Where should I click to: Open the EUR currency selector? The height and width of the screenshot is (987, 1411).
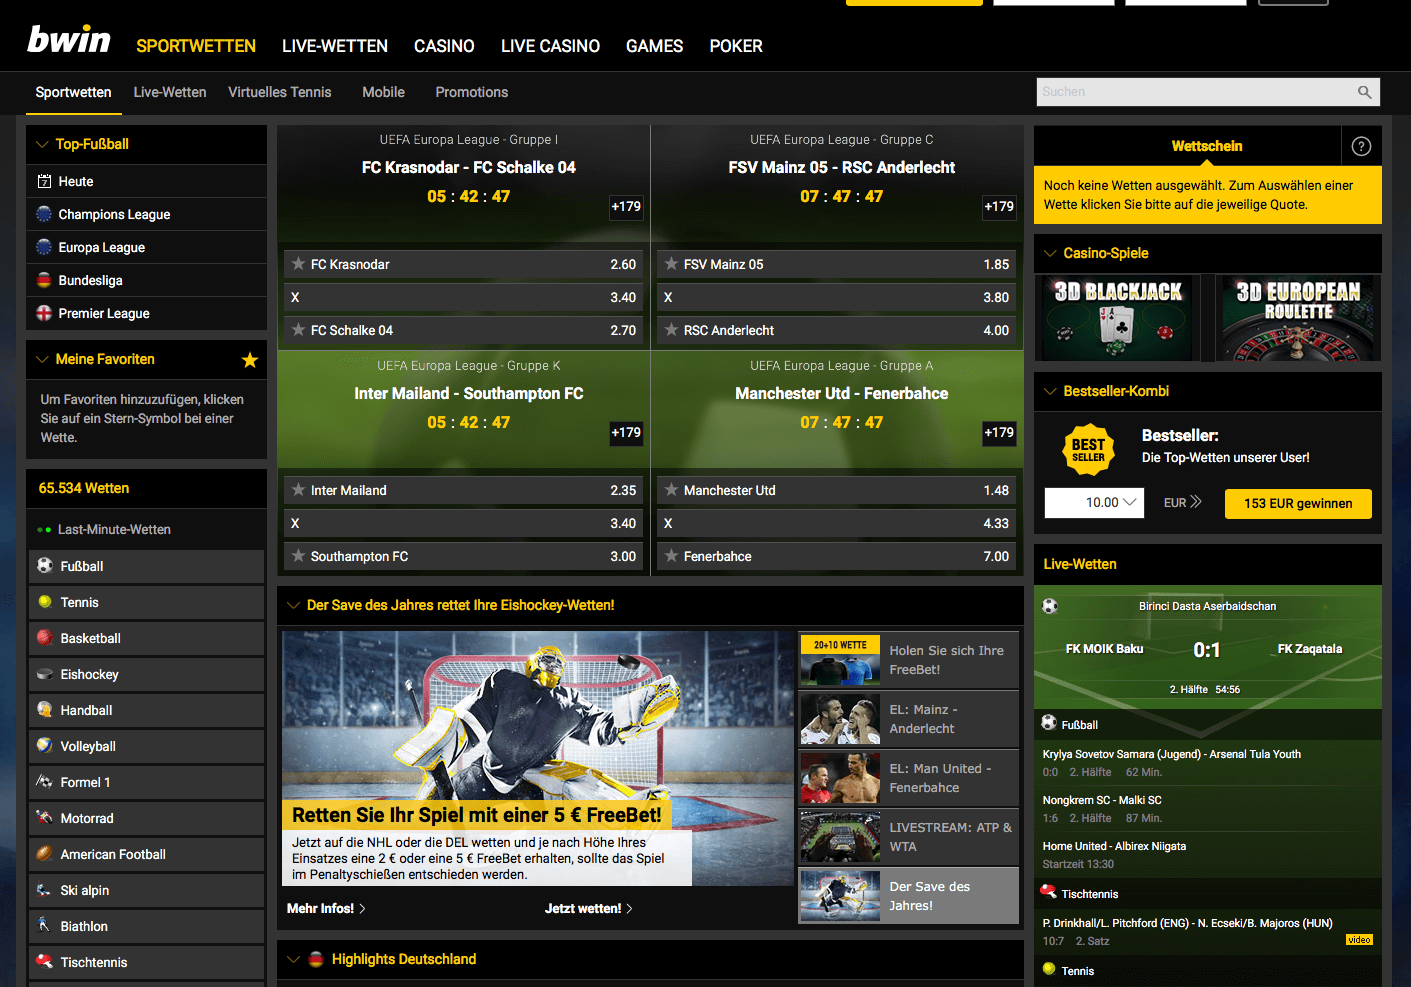(1183, 503)
